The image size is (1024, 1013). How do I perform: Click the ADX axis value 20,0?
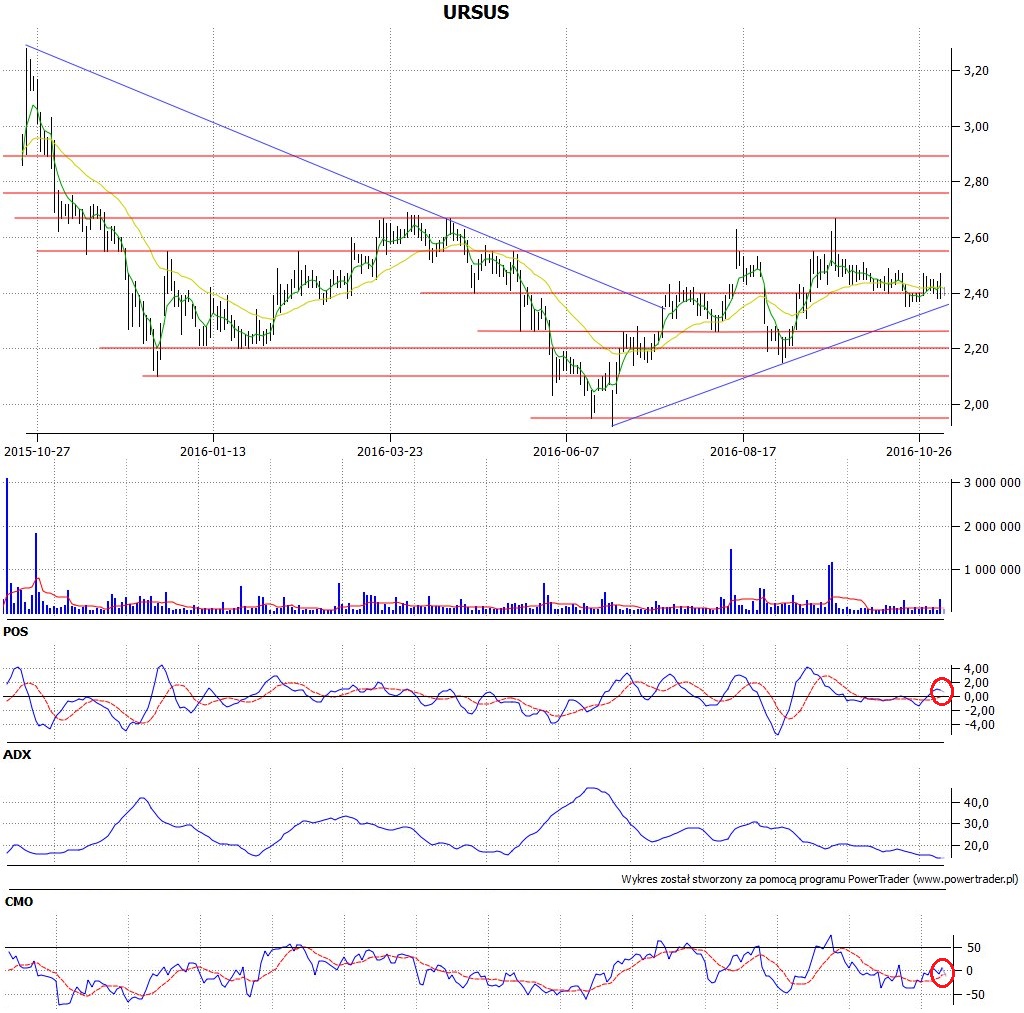coord(976,846)
